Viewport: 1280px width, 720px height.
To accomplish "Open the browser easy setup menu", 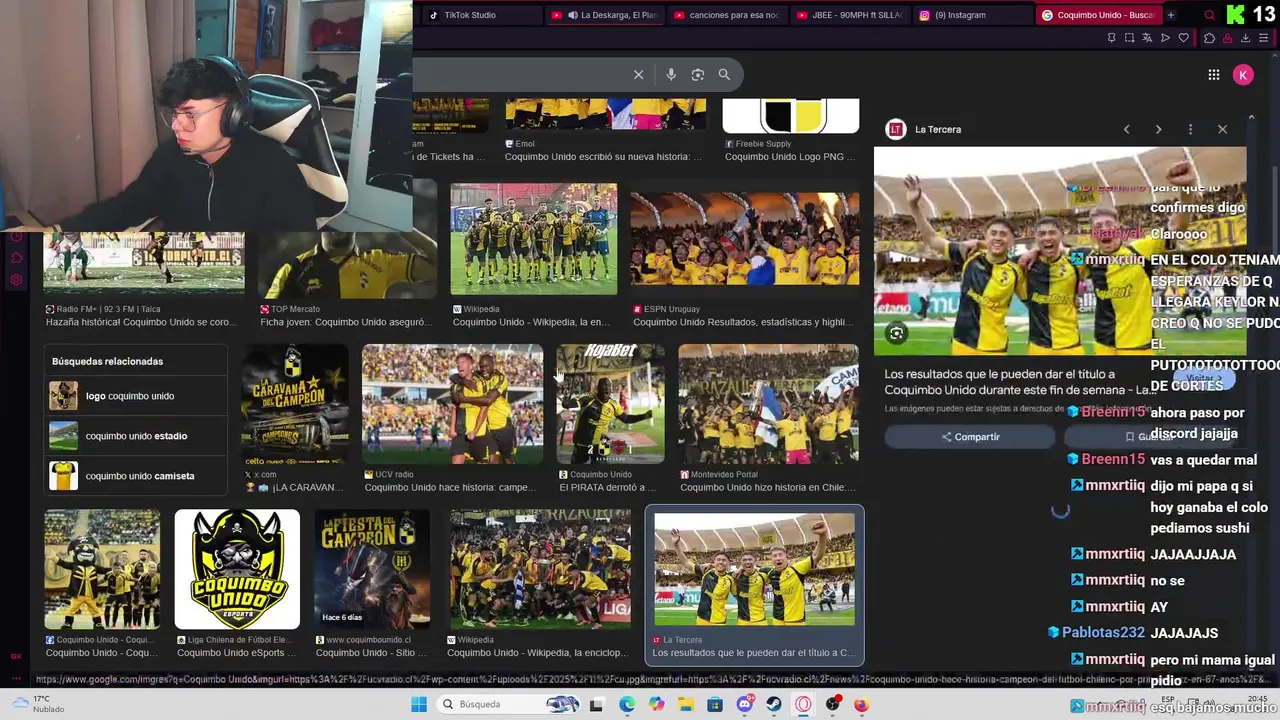I will pyautogui.click(x=1263, y=38).
